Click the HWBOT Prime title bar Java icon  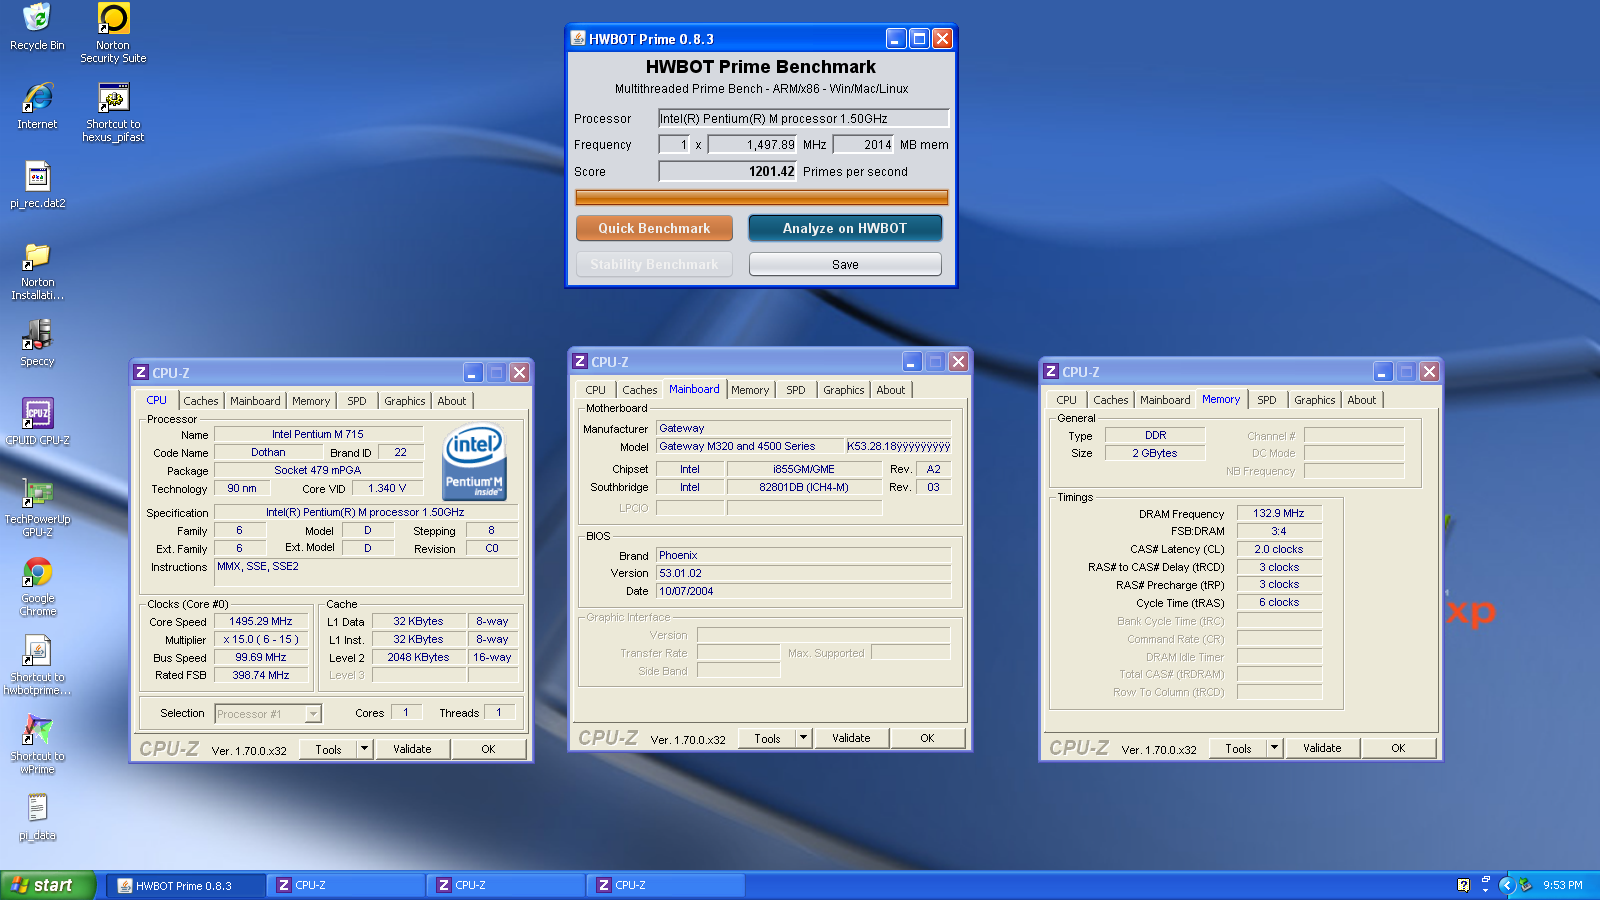pyautogui.click(x=578, y=38)
